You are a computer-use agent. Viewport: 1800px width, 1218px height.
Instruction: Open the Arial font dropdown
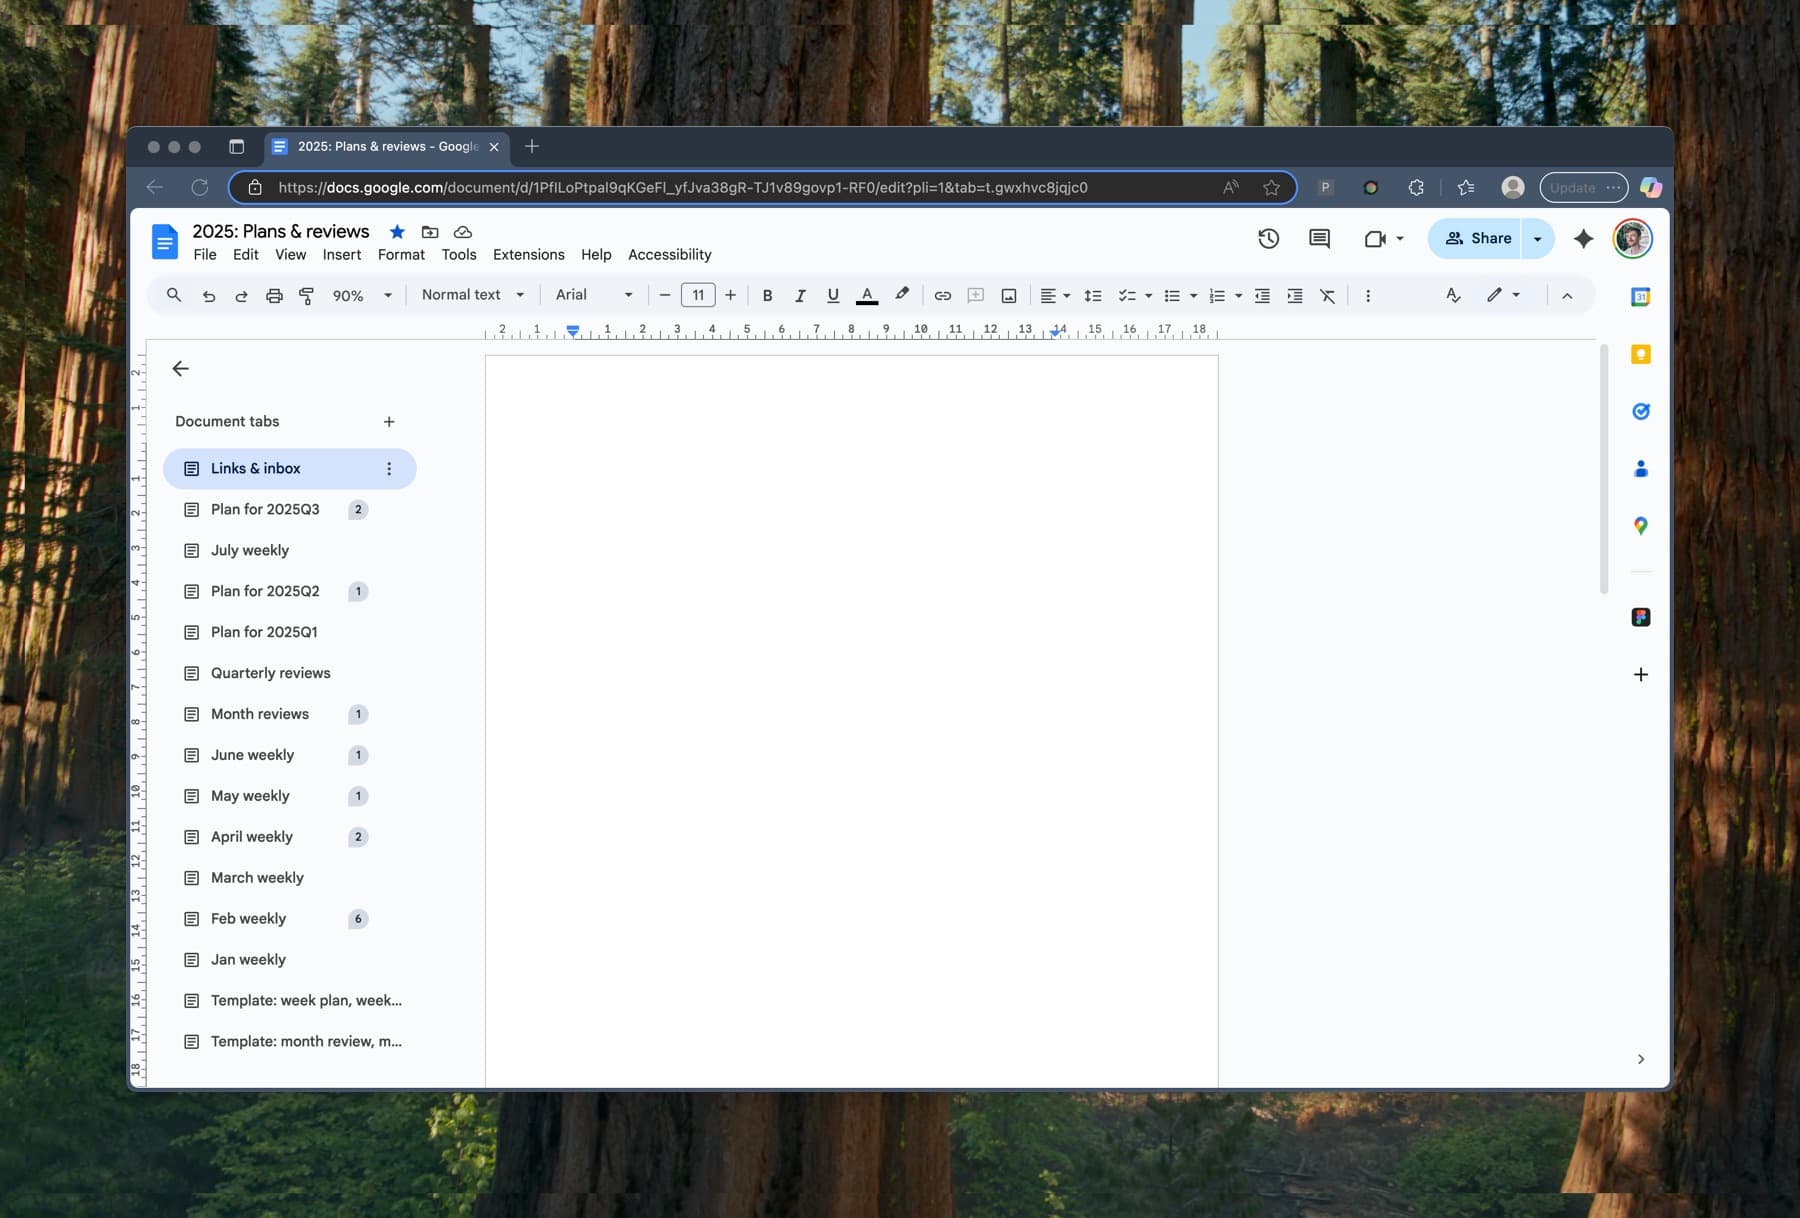pyautogui.click(x=594, y=295)
